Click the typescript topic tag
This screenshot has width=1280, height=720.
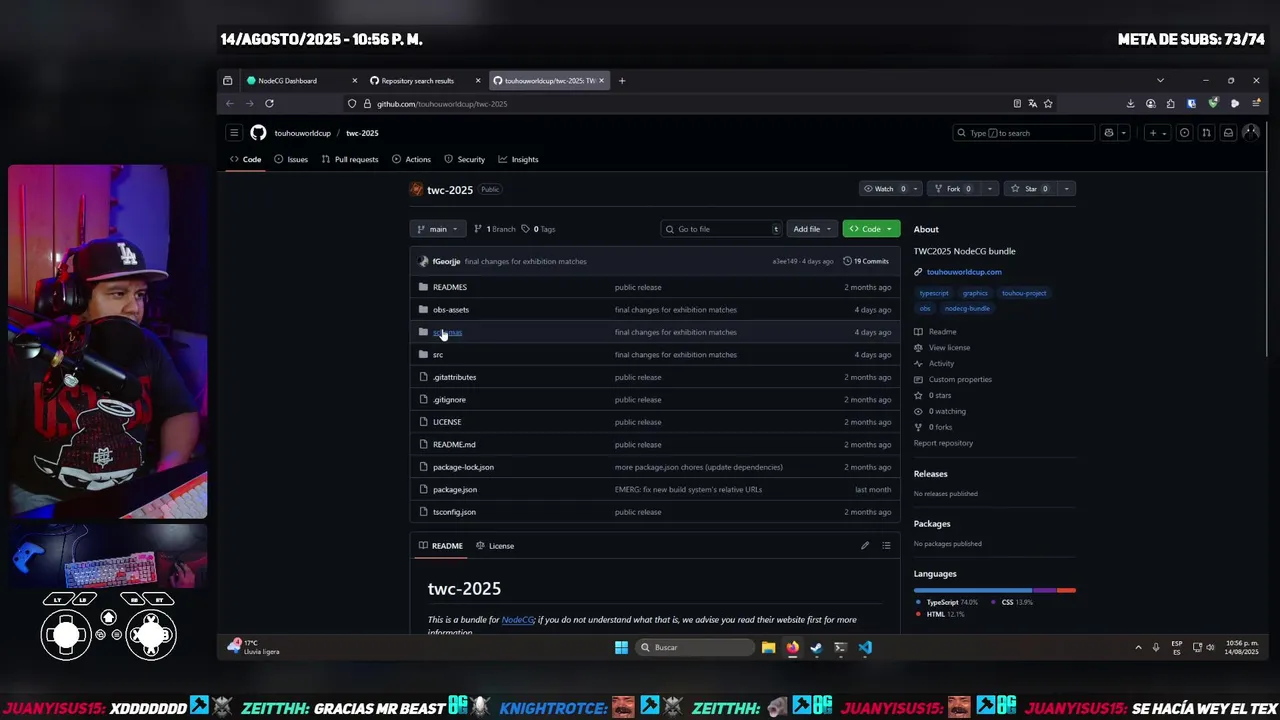point(934,293)
